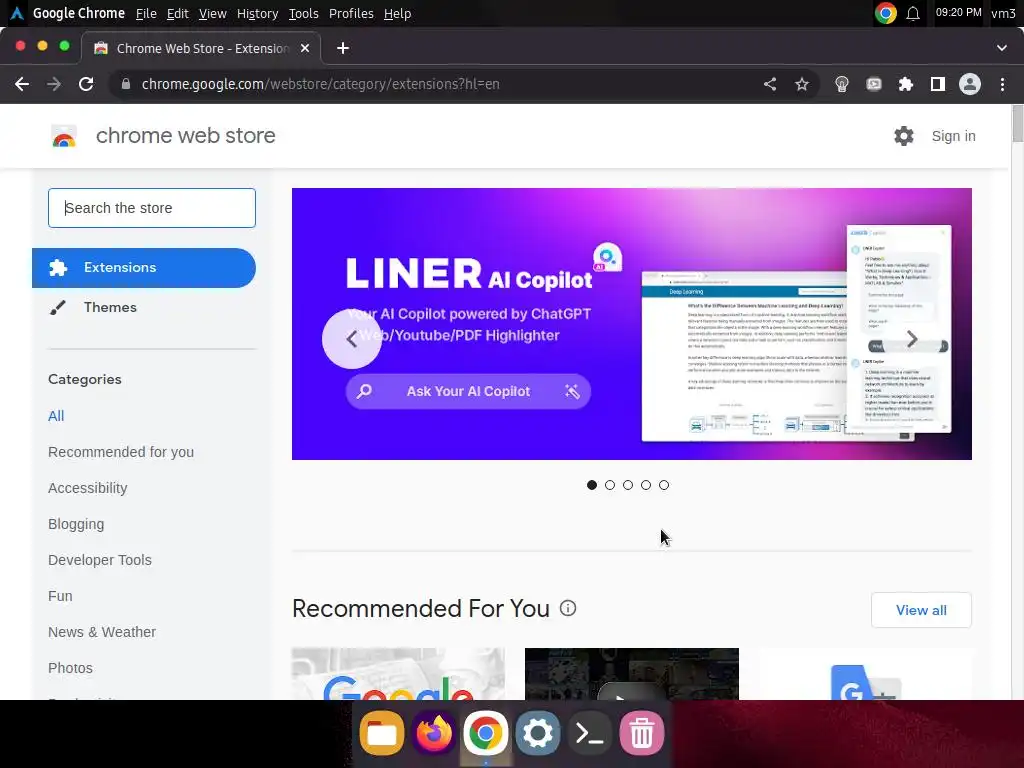Open Chrome three-dot menu

tap(1002, 84)
